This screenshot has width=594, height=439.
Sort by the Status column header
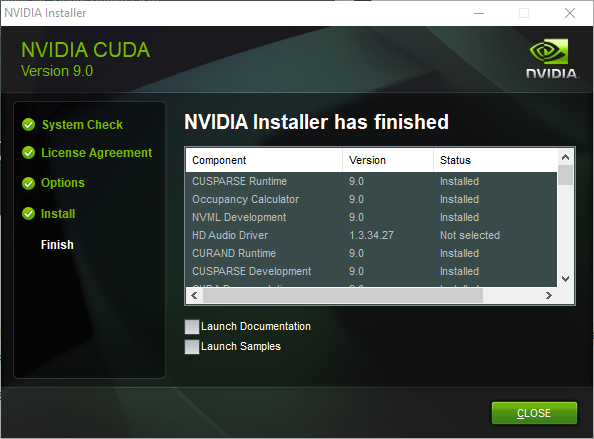[x=495, y=160]
